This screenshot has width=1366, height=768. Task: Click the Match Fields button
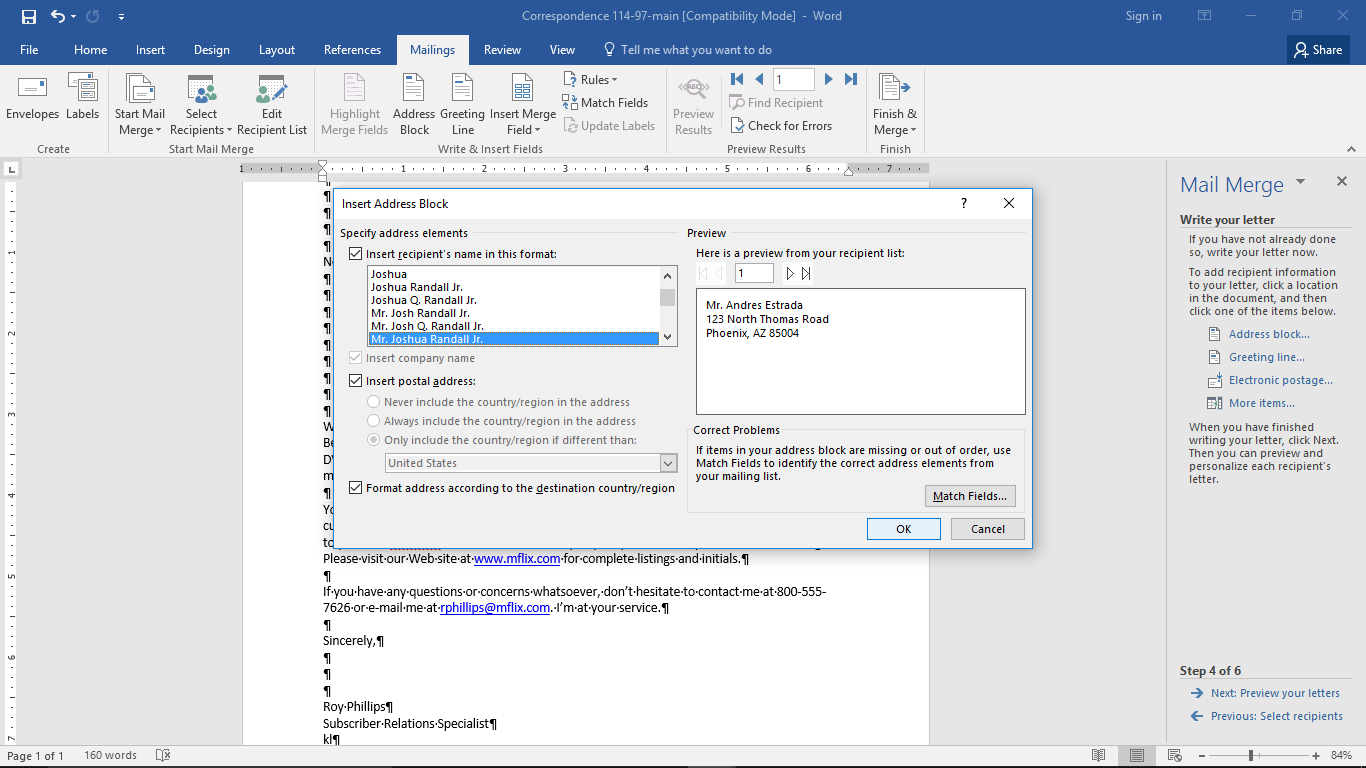[969, 495]
